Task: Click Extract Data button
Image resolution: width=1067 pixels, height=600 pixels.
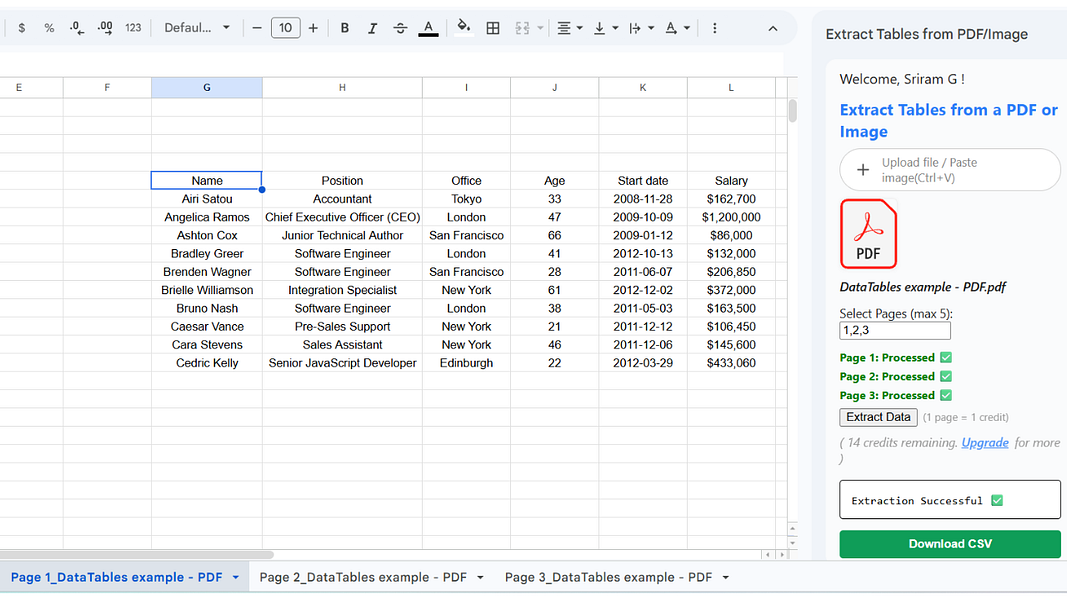Action: [x=878, y=417]
